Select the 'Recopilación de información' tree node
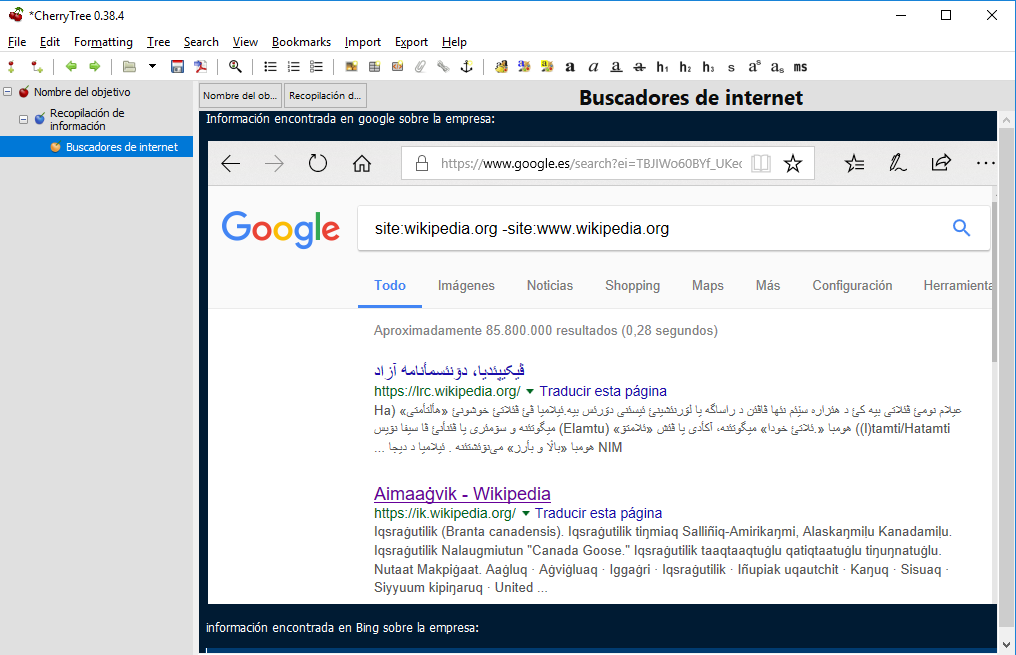 pos(87,119)
